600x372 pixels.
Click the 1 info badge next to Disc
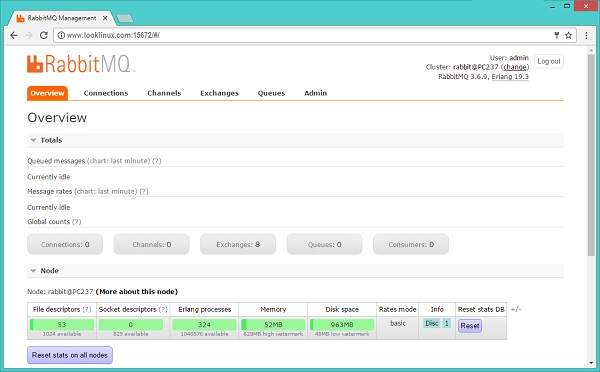(x=447, y=323)
